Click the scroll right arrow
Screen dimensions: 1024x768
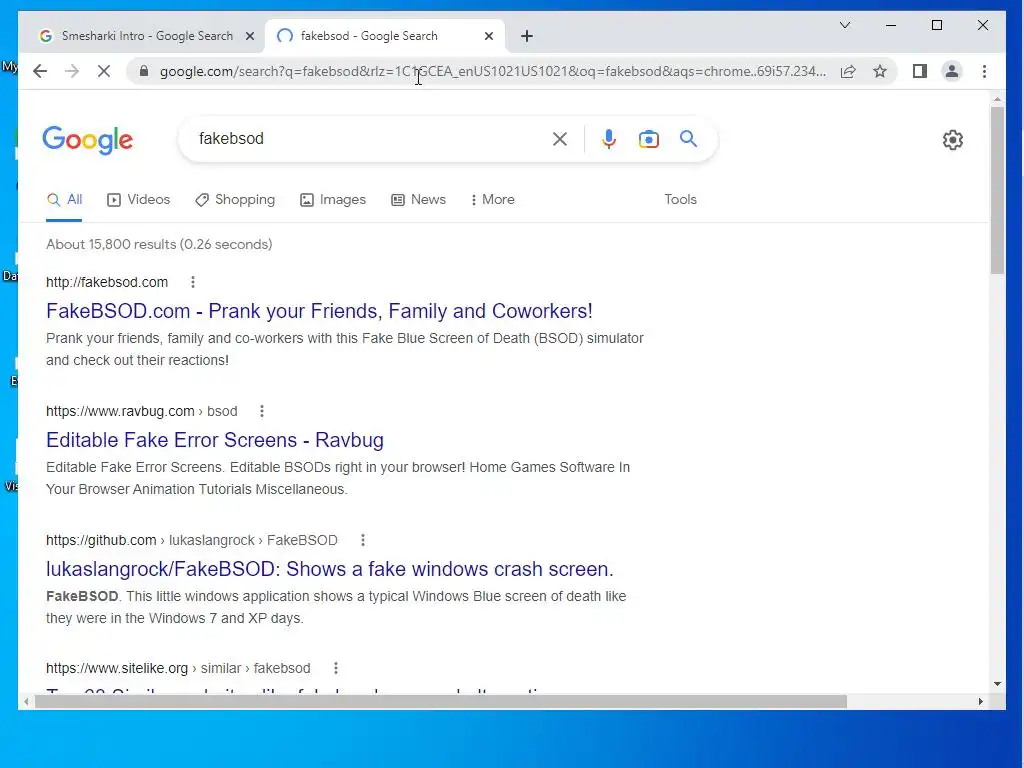point(980,701)
